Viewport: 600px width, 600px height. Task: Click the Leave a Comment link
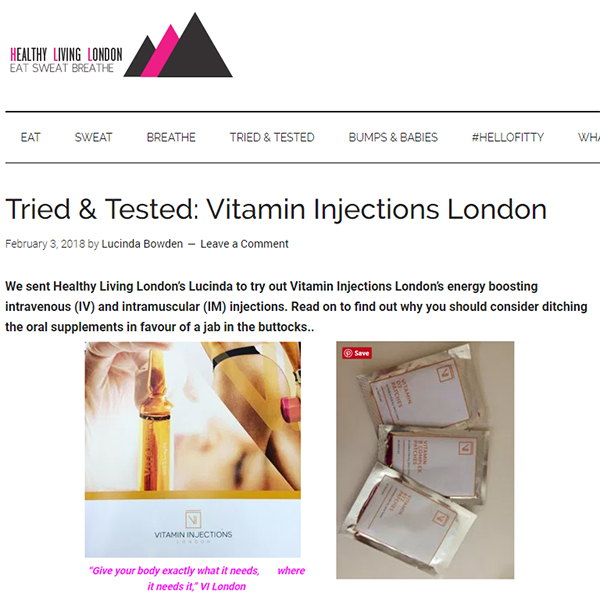tap(244, 244)
